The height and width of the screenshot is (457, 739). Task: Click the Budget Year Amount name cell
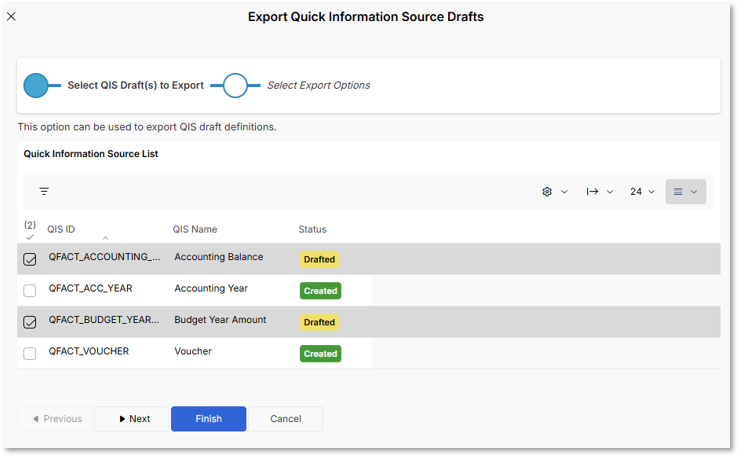point(220,320)
